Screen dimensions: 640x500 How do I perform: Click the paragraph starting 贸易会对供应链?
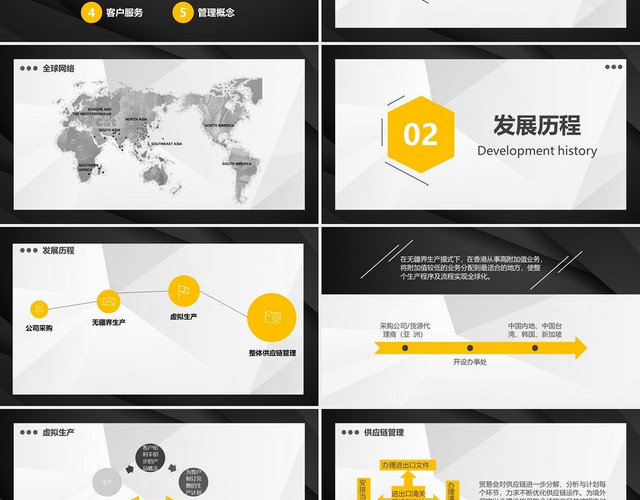click(542, 490)
